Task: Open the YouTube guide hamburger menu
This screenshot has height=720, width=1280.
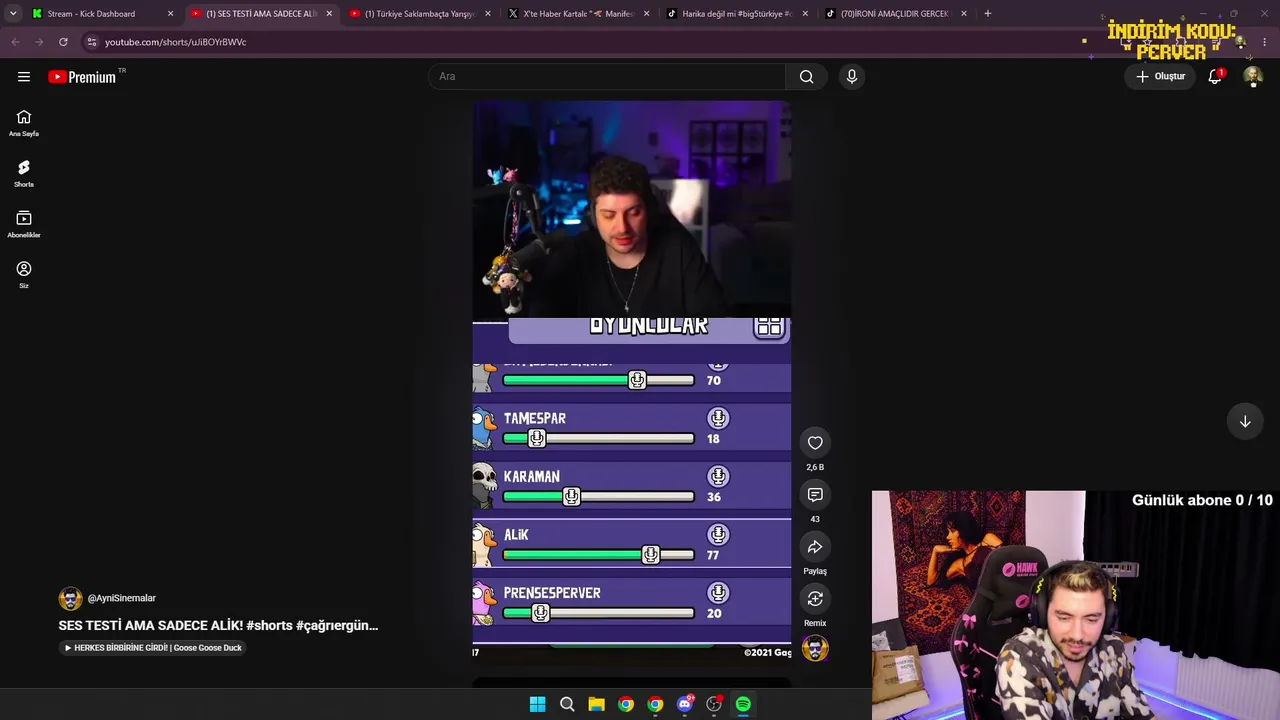Action: click(x=24, y=76)
